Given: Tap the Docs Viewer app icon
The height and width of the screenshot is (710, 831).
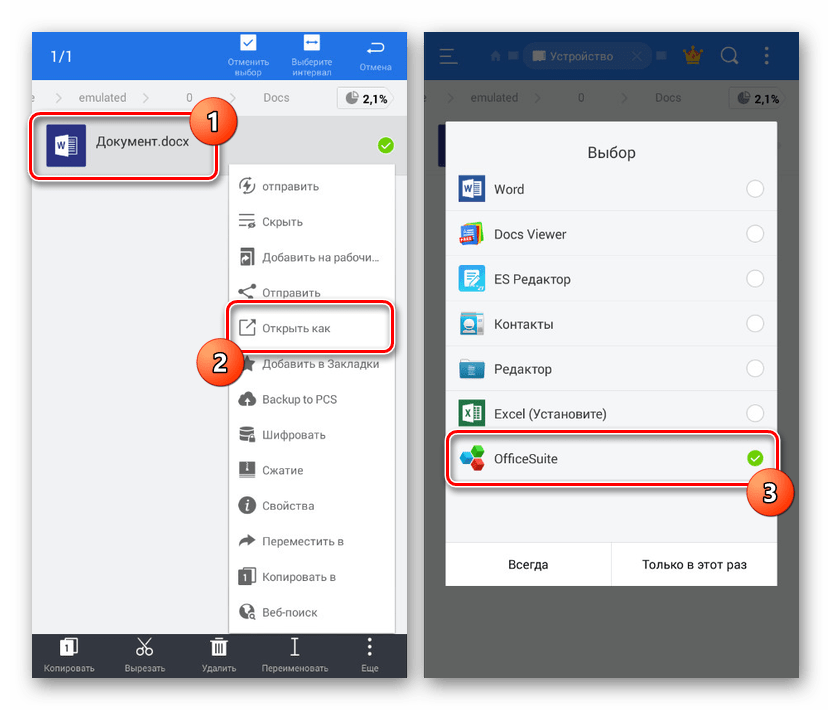Looking at the screenshot, I should (x=472, y=234).
